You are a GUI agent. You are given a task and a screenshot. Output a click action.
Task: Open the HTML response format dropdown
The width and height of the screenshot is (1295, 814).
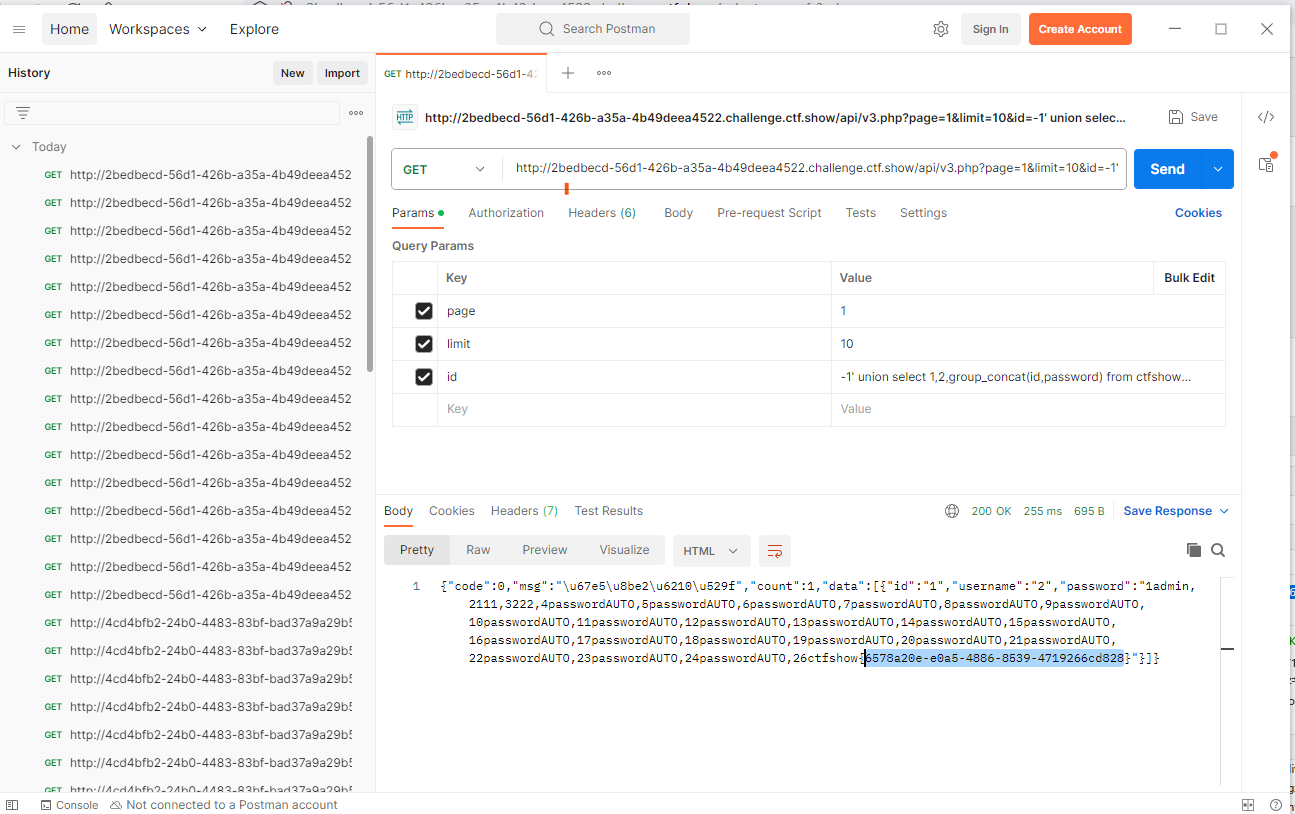[x=711, y=551]
